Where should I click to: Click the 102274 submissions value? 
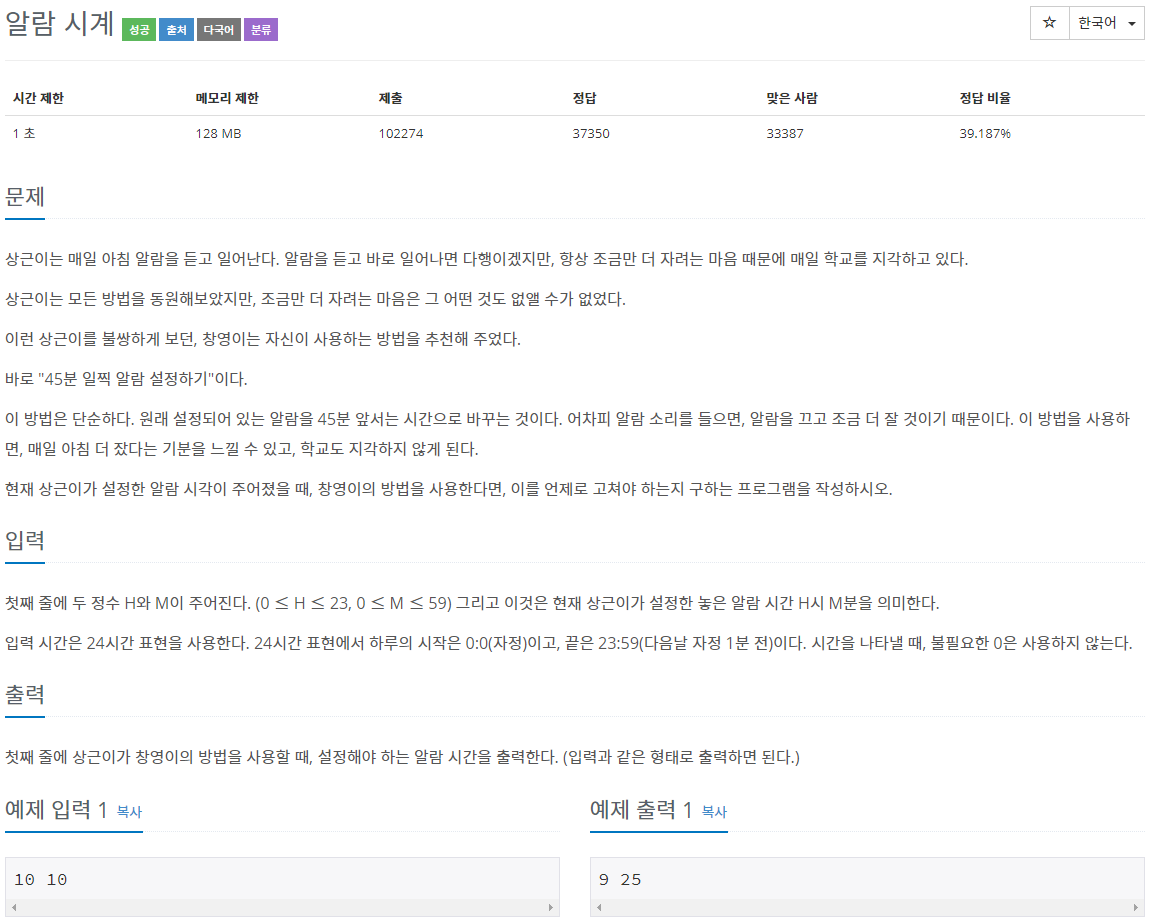(x=401, y=134)
